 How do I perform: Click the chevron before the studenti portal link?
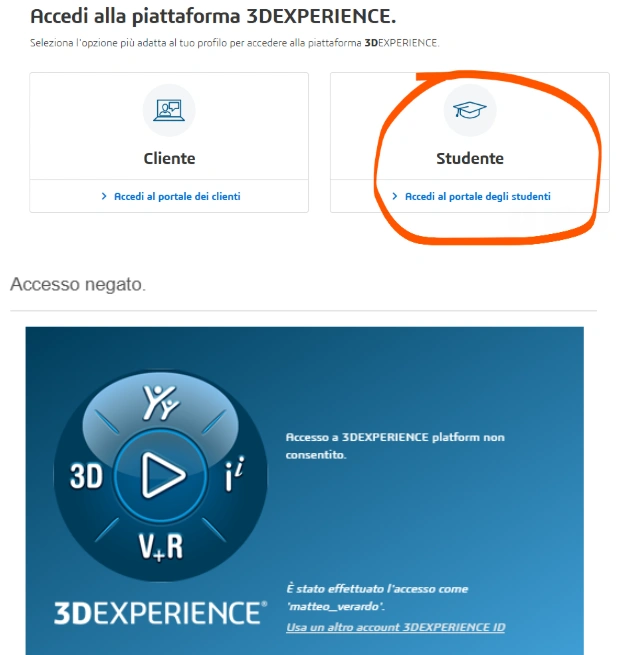click(x=395, y=196)
